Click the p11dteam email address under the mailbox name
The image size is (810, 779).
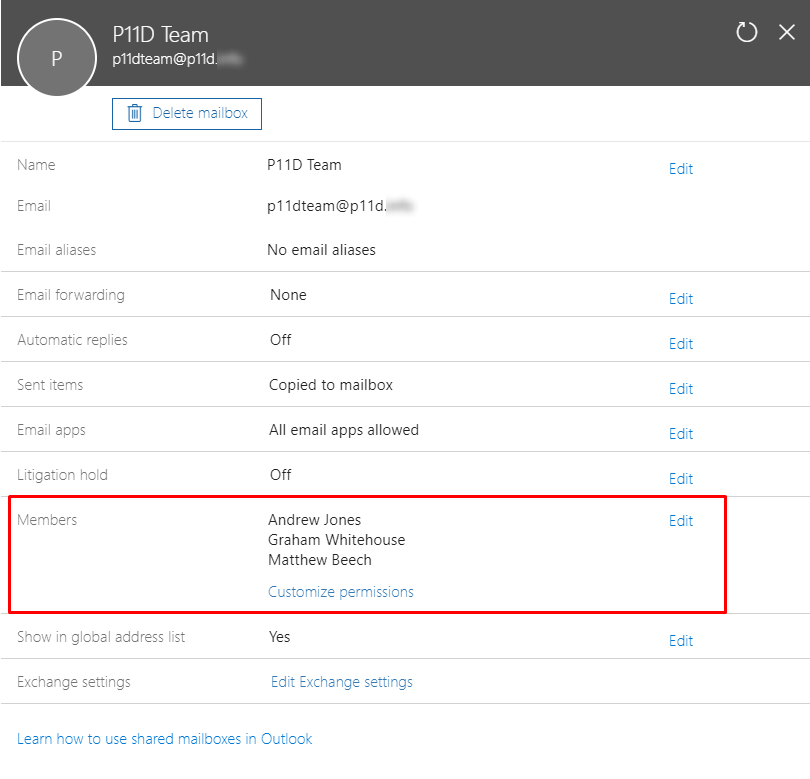[177, 60]
